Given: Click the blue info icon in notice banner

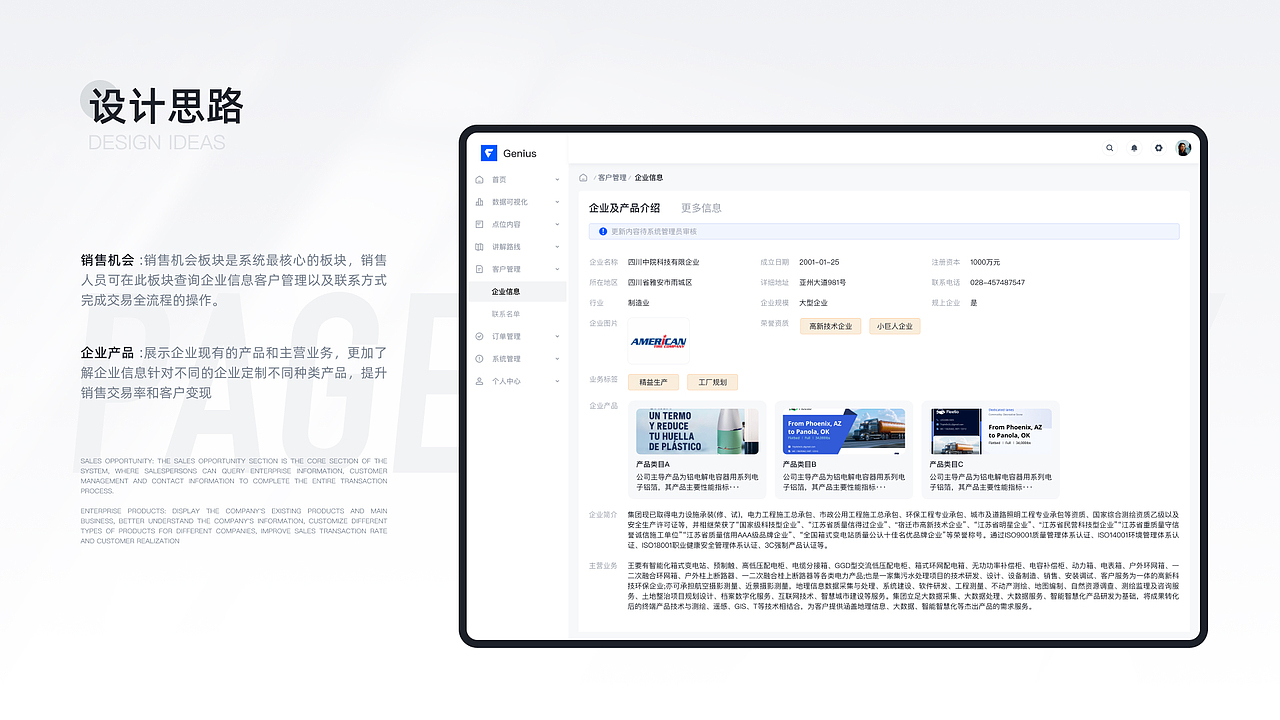Looking at the screenshot, I should 603,231.
